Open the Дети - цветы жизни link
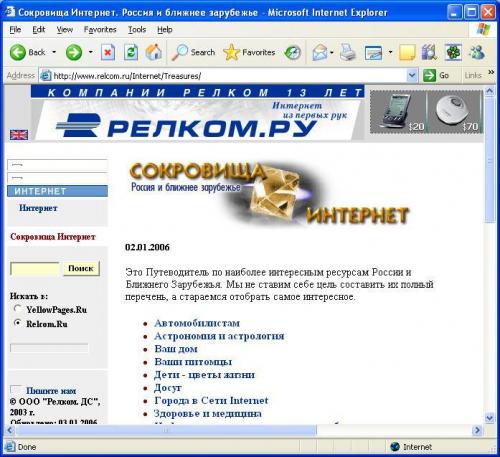 tap(204, 375)
